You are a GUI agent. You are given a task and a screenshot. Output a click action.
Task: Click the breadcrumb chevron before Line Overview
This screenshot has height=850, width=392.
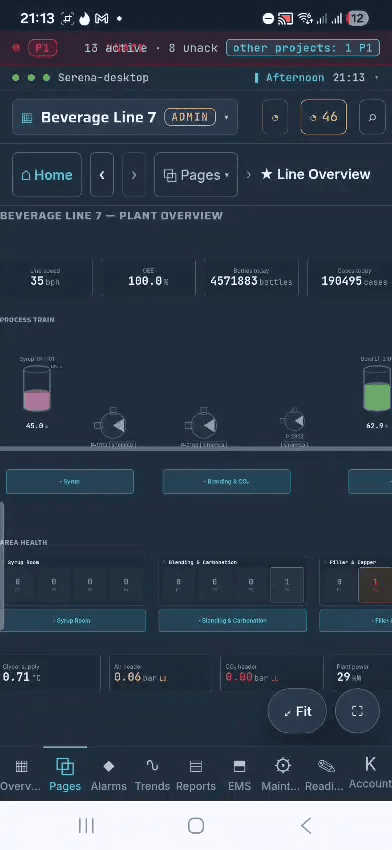249,175
